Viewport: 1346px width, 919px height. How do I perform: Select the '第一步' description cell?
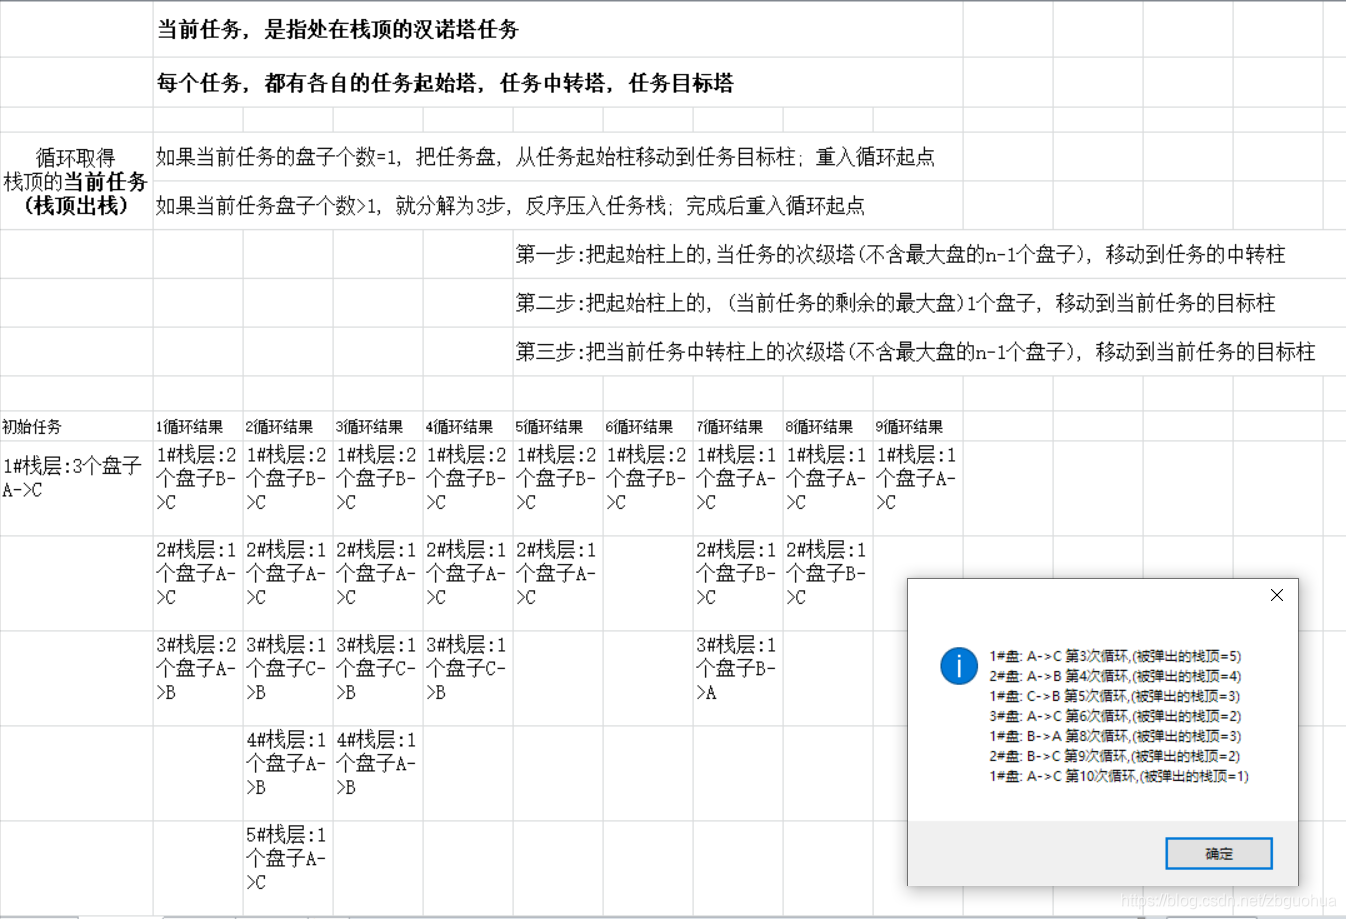pos(929,254)
